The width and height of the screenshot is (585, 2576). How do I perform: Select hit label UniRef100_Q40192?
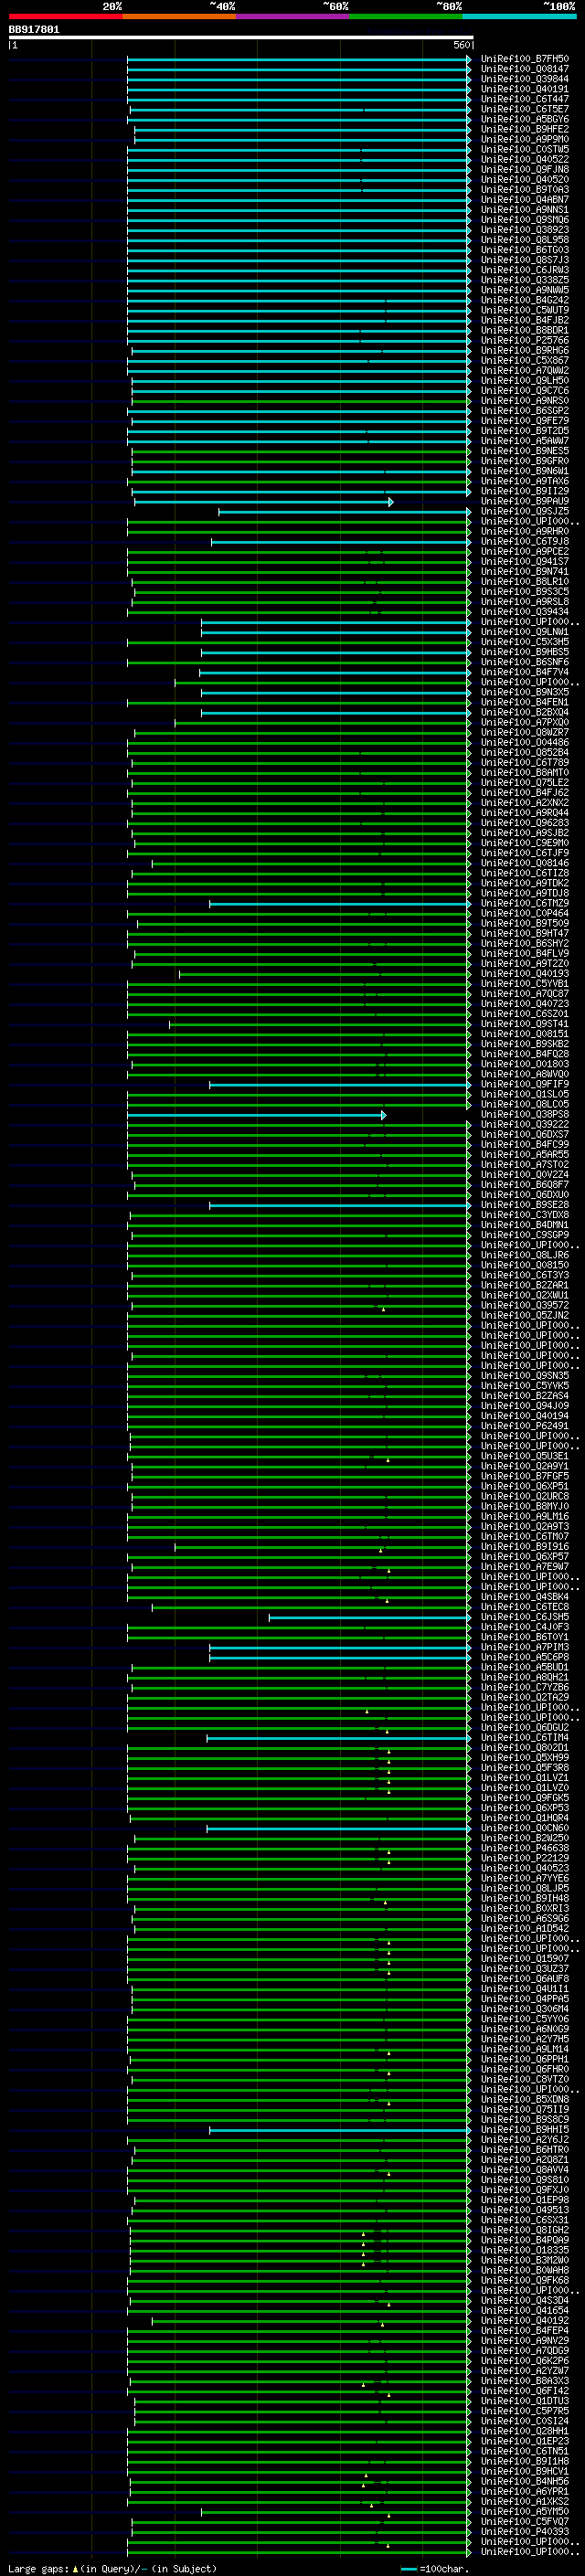(x=524, y=2320)
